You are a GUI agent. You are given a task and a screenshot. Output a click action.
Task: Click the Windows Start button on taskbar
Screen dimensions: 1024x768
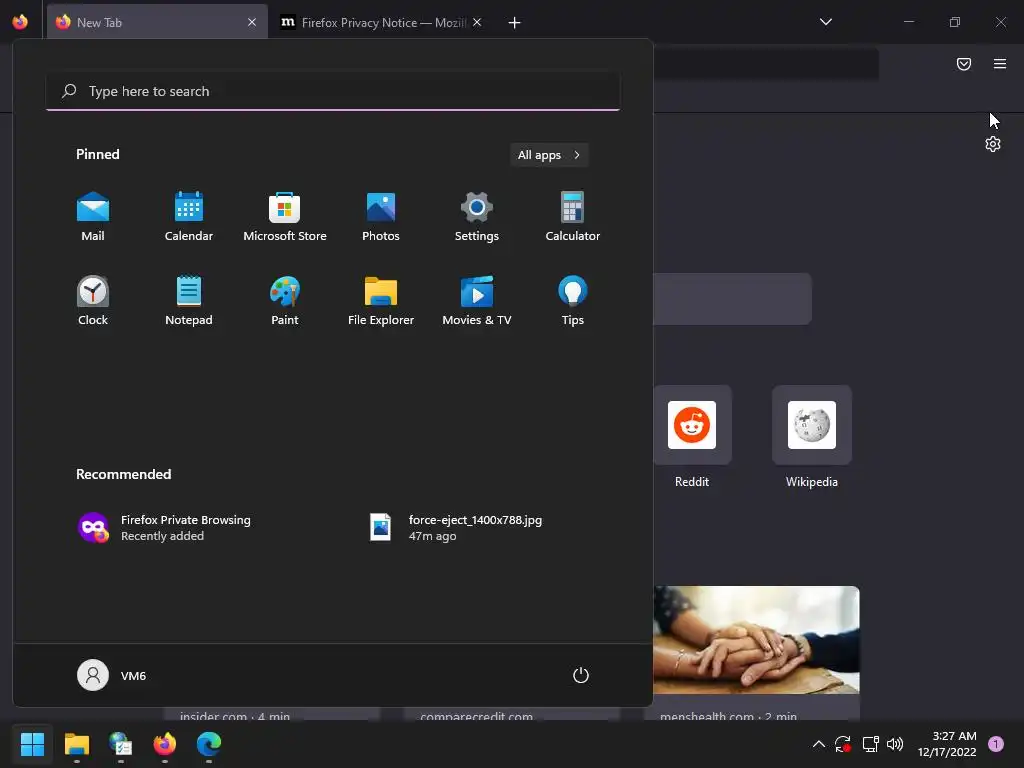coord(32,744)
